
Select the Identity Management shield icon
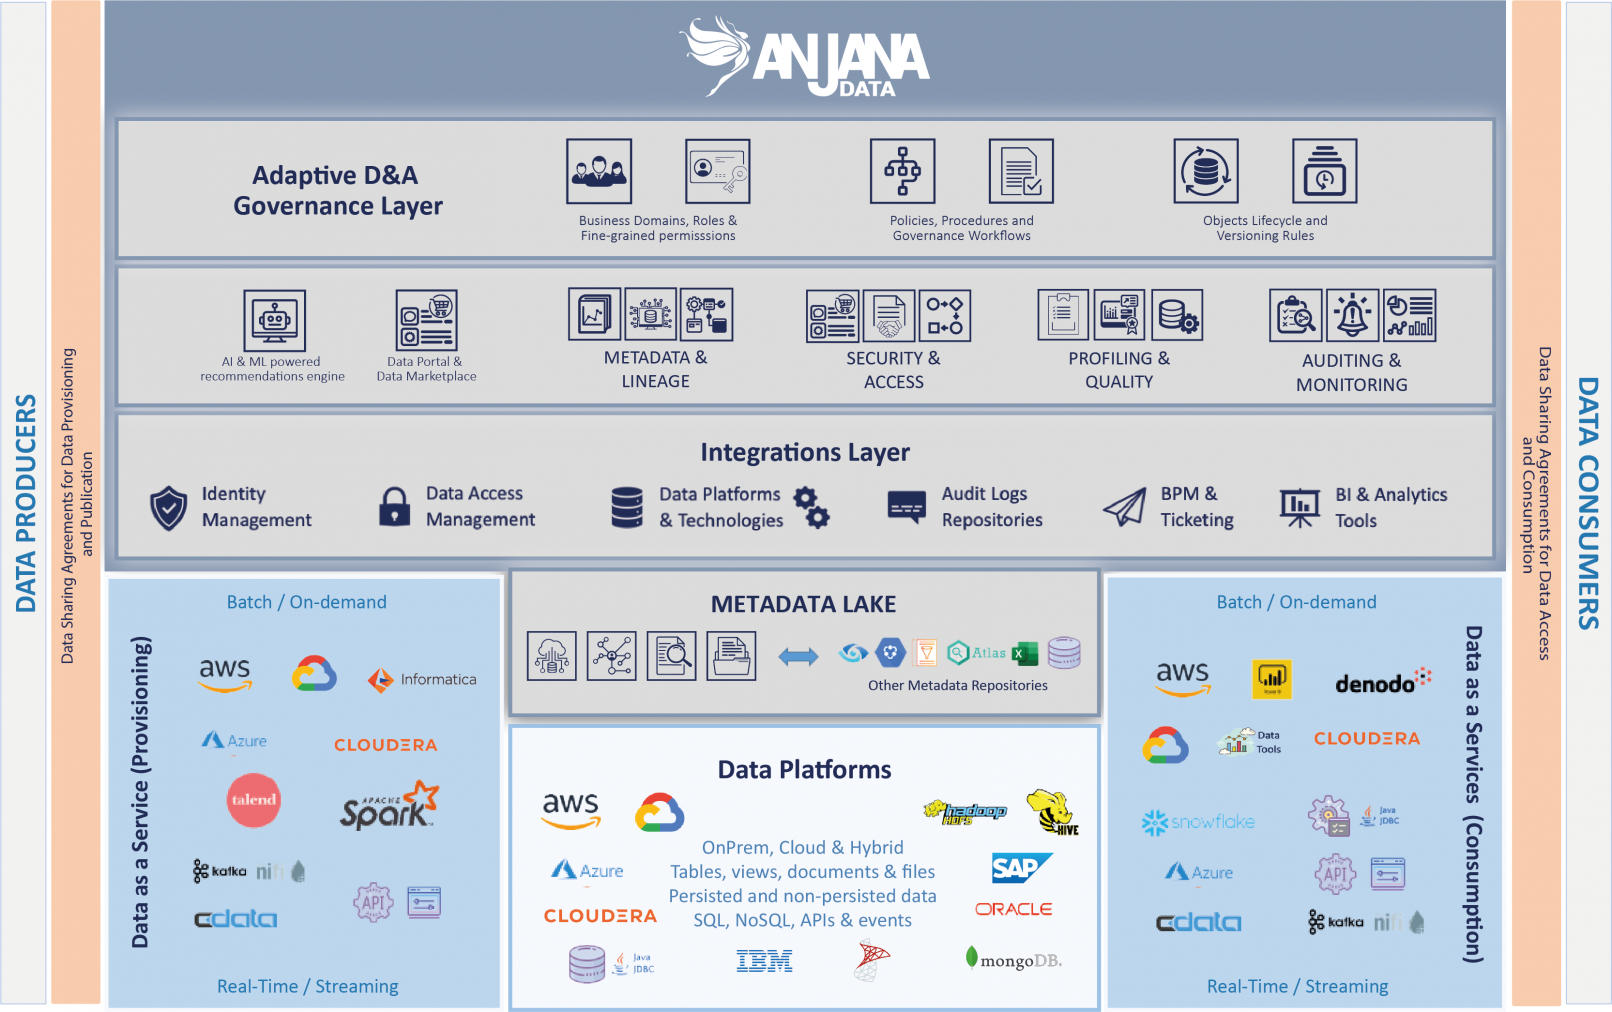pyautogui.click(x=168, y=508)
